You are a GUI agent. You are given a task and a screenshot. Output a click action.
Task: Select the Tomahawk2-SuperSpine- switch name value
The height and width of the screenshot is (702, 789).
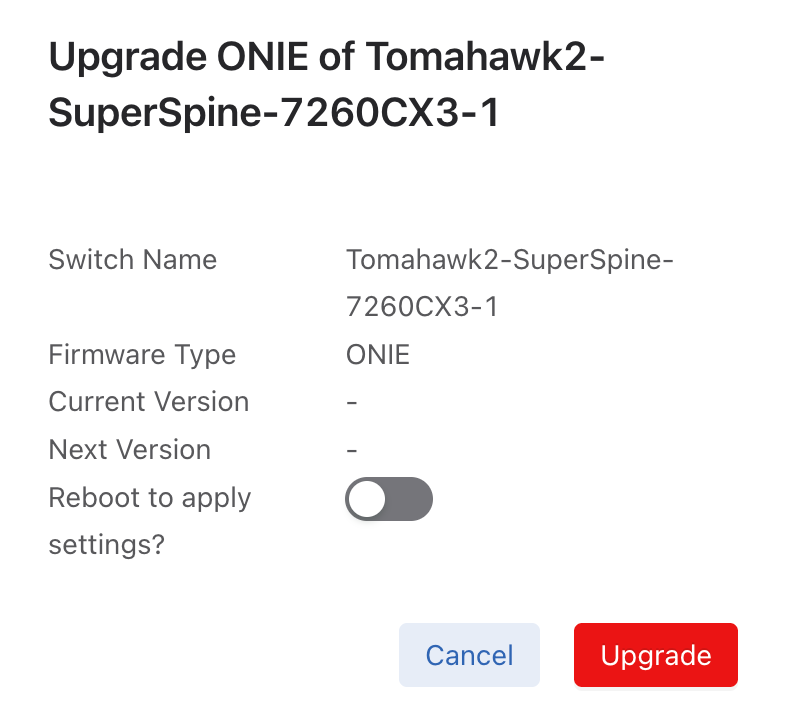(510, 260)
